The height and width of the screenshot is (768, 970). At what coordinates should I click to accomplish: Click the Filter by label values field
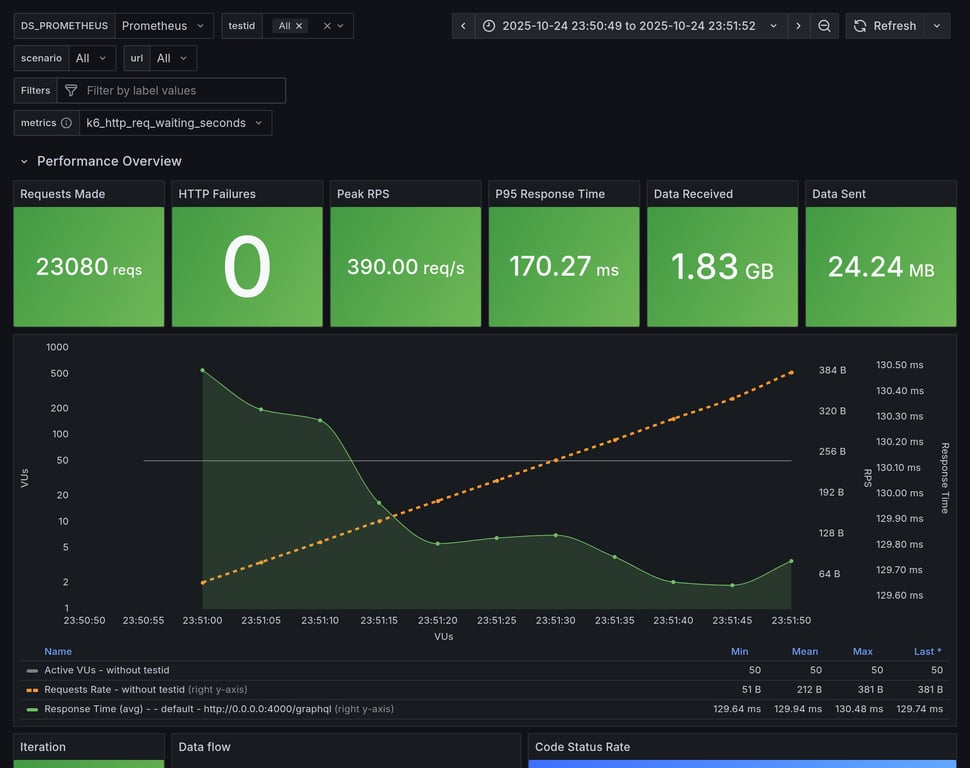(x=180, y=91)
